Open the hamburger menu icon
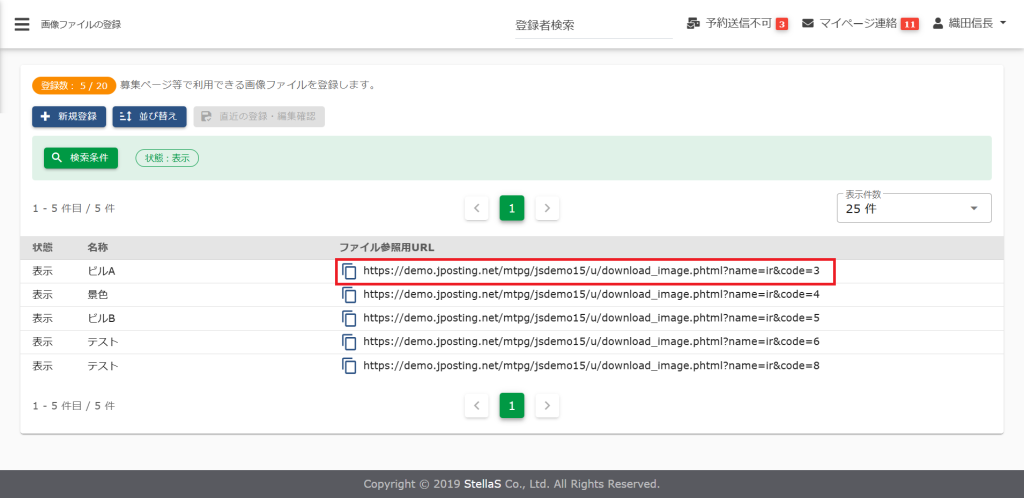 pyautogui.click(x=22, y=24)
